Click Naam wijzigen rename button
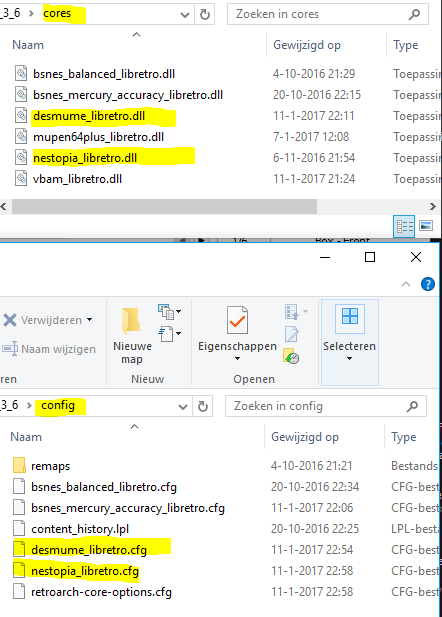 coord(50,349)
